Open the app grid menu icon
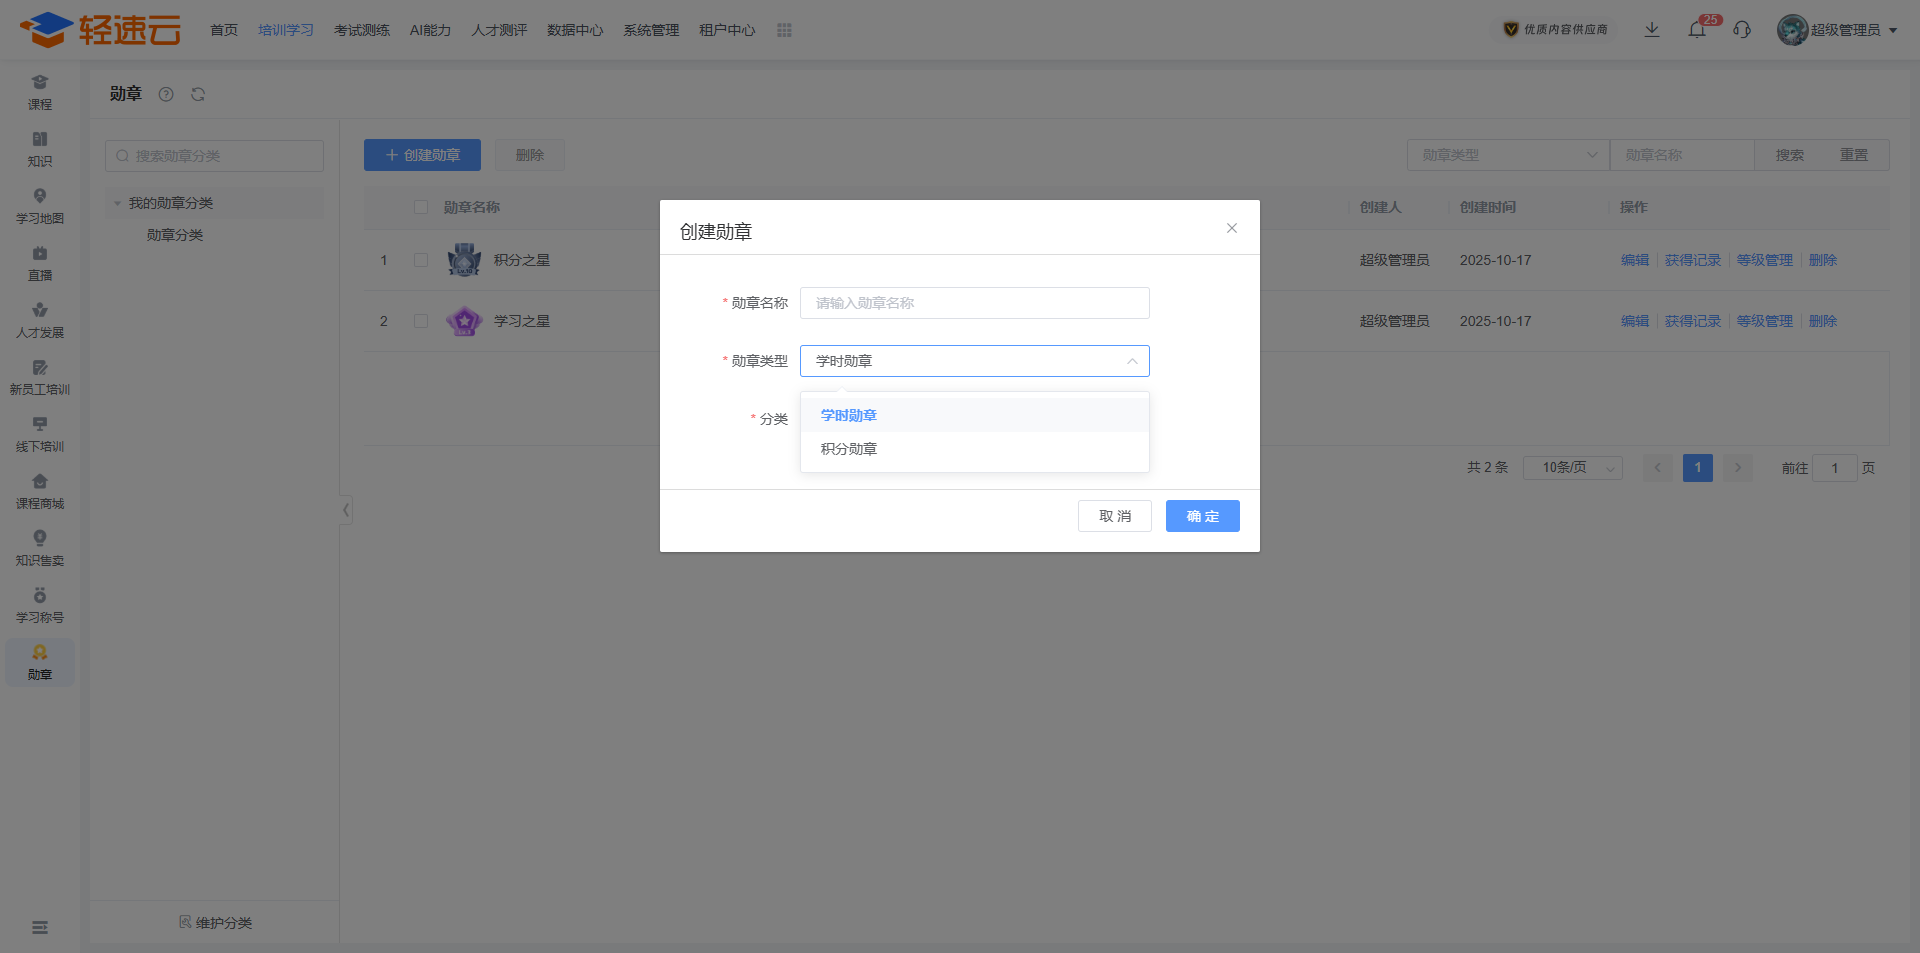The image size is (1920, 953). pos(784,30)
